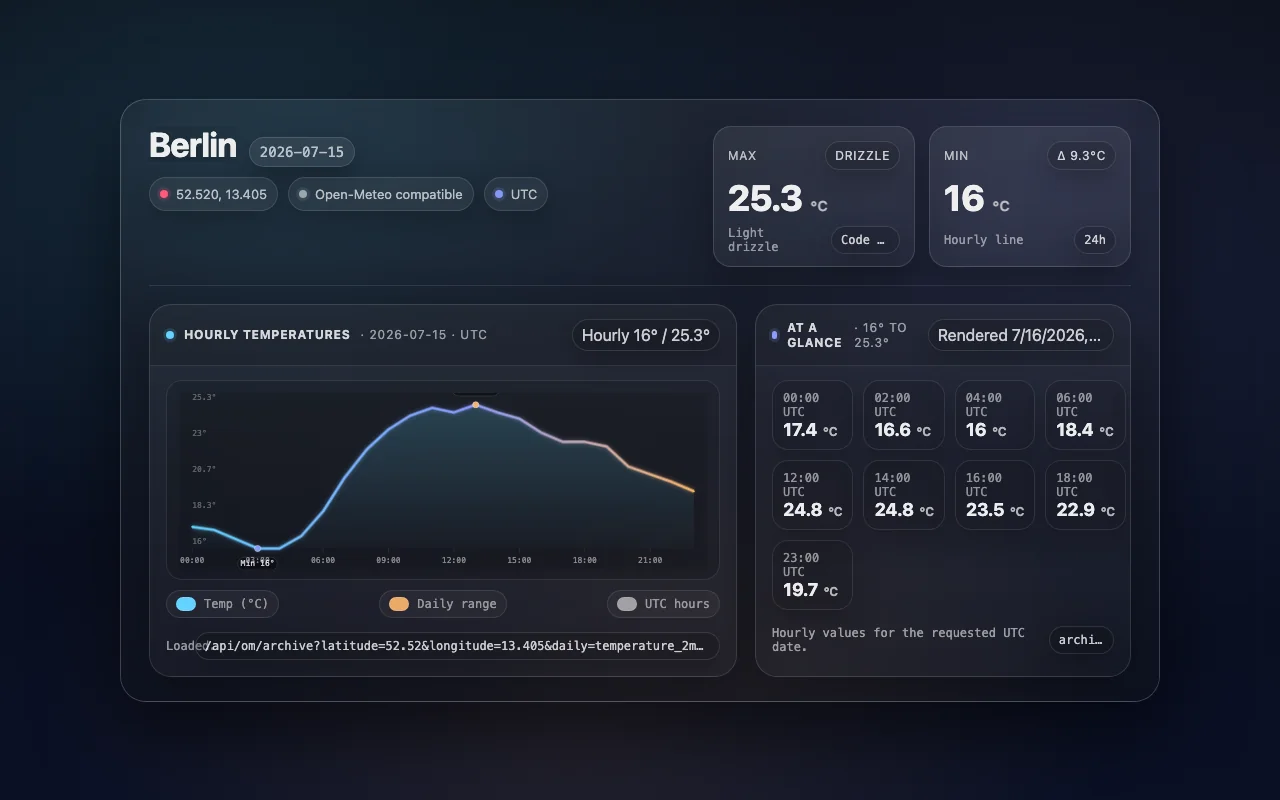Click the Hourly 16° / 25.3° pill

pyautogui.click(x=645, y=335)
